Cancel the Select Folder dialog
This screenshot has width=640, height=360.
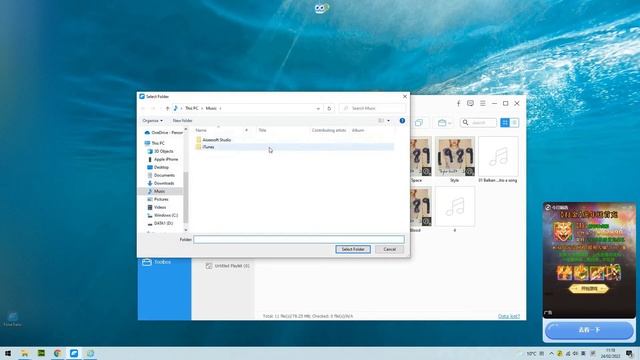pyautogui.click(x=389, y=249)
